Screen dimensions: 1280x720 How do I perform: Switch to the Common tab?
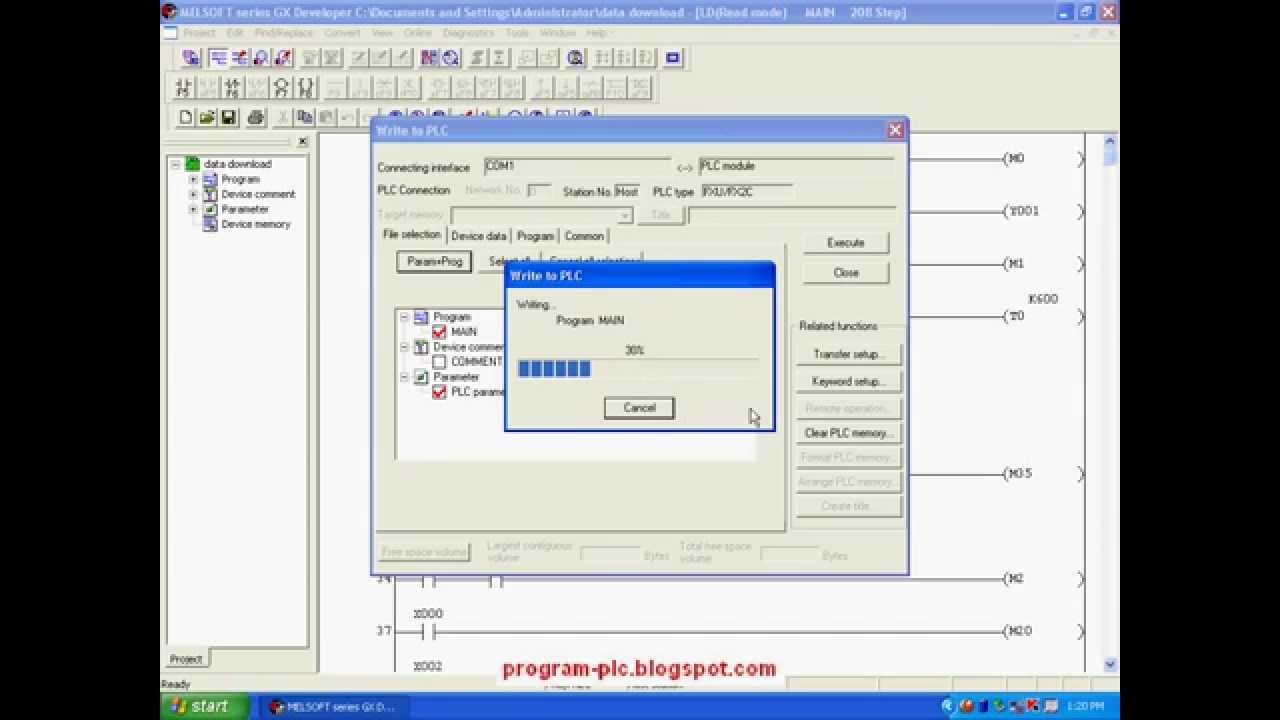[x=584, y=236]
